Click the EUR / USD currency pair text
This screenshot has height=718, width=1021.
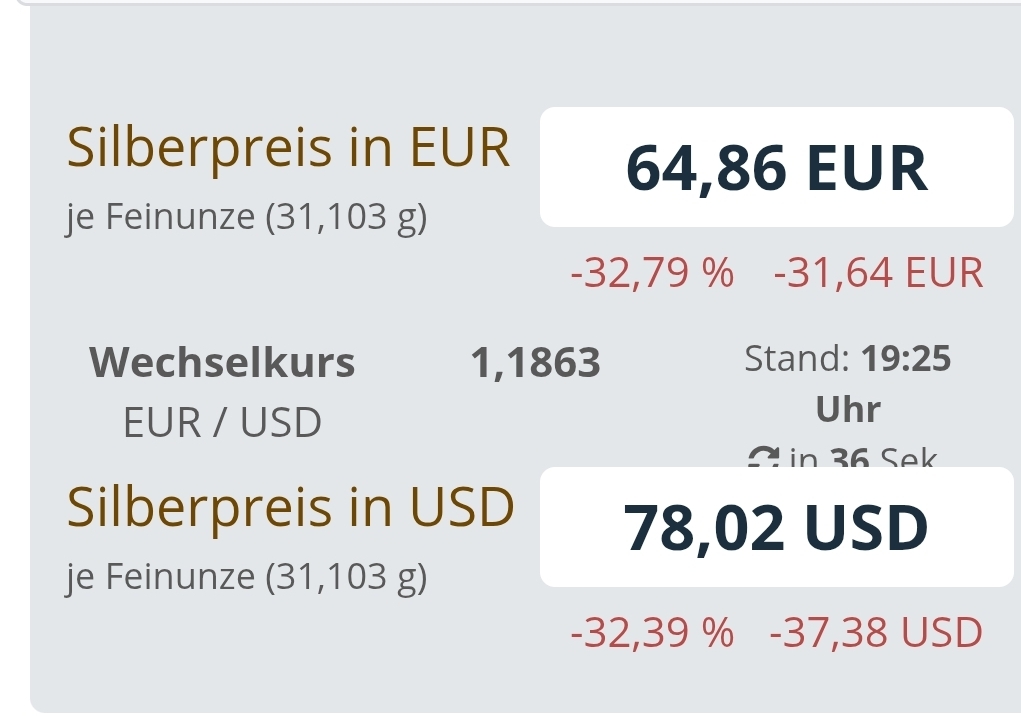pos(222,423)
